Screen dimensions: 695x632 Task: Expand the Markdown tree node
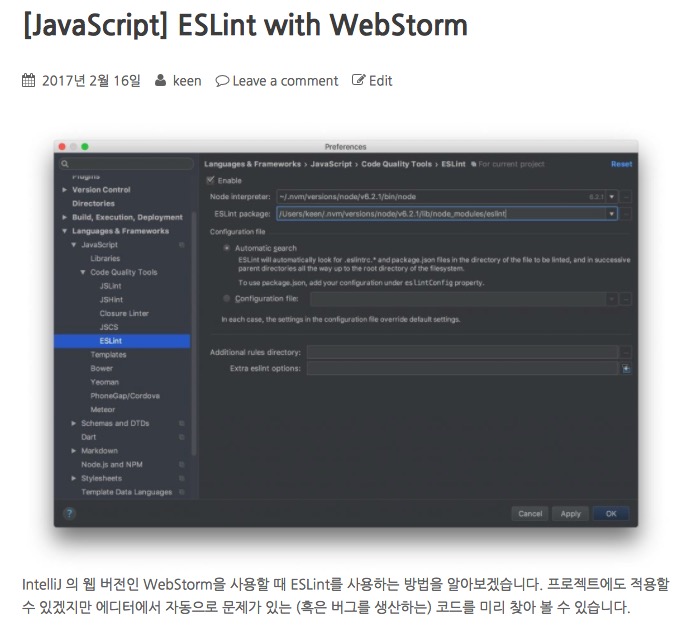click(x=74, y=451)
